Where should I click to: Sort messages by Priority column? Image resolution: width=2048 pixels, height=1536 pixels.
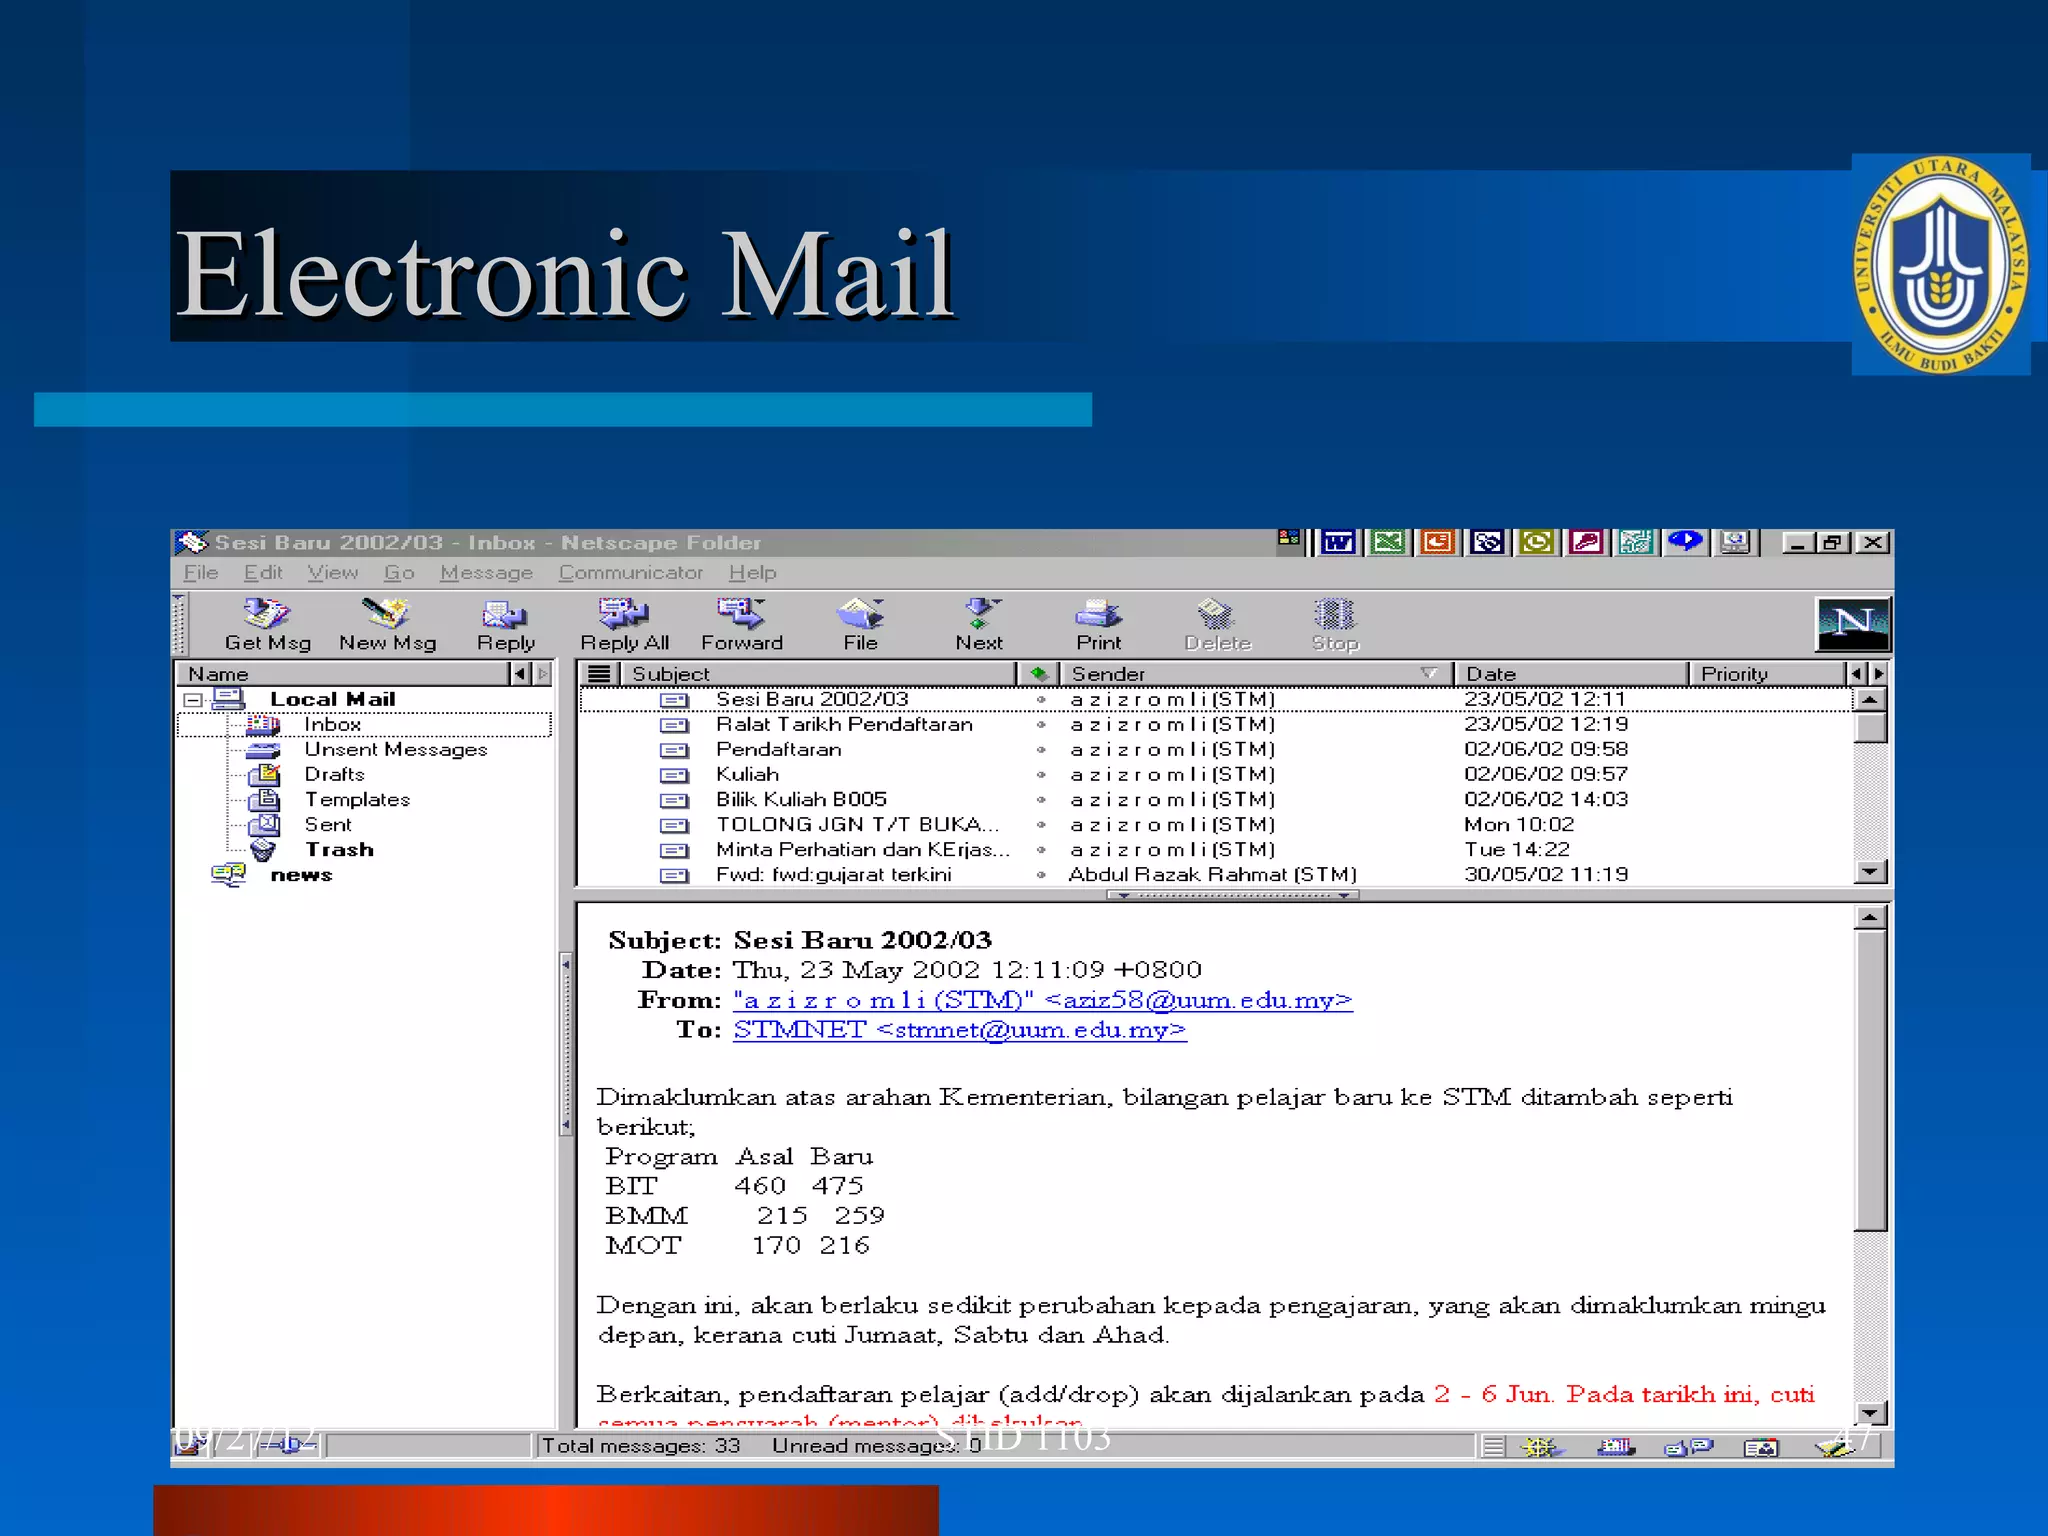[1766, 674]
